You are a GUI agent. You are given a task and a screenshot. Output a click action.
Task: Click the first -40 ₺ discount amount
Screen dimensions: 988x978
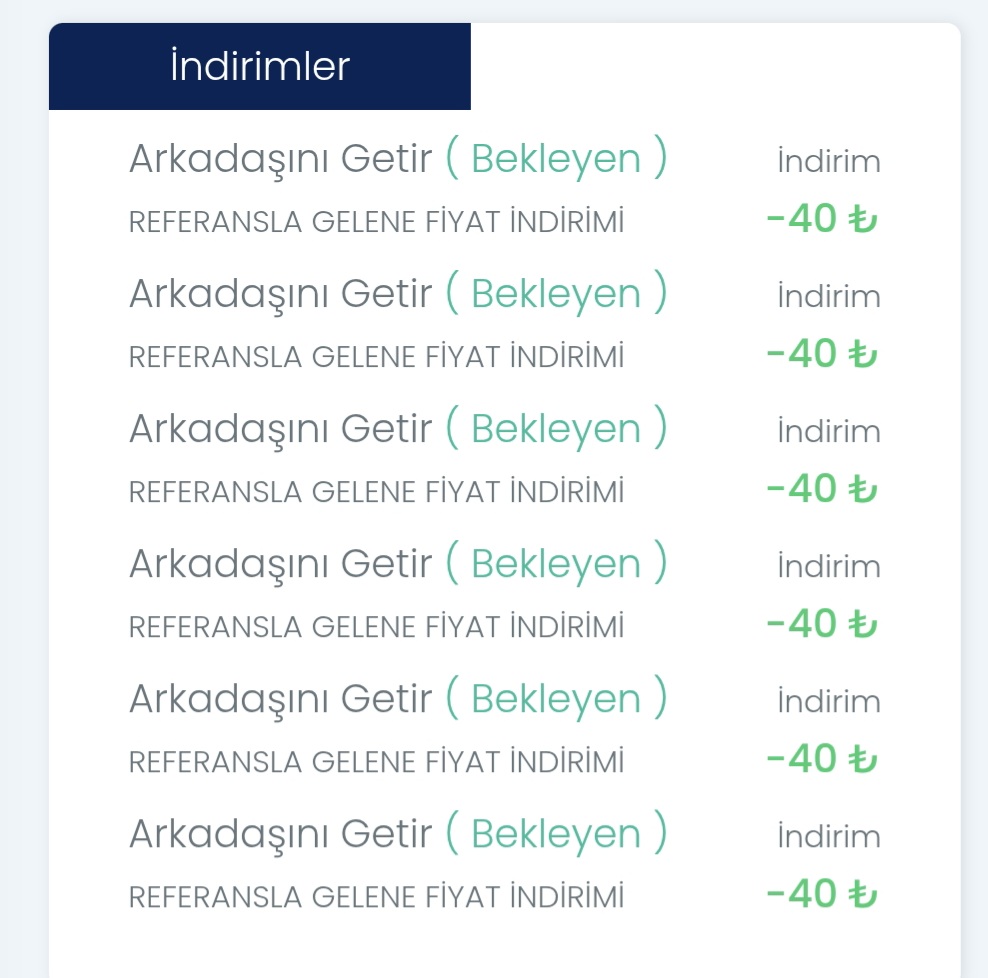(x=822, y=219)
